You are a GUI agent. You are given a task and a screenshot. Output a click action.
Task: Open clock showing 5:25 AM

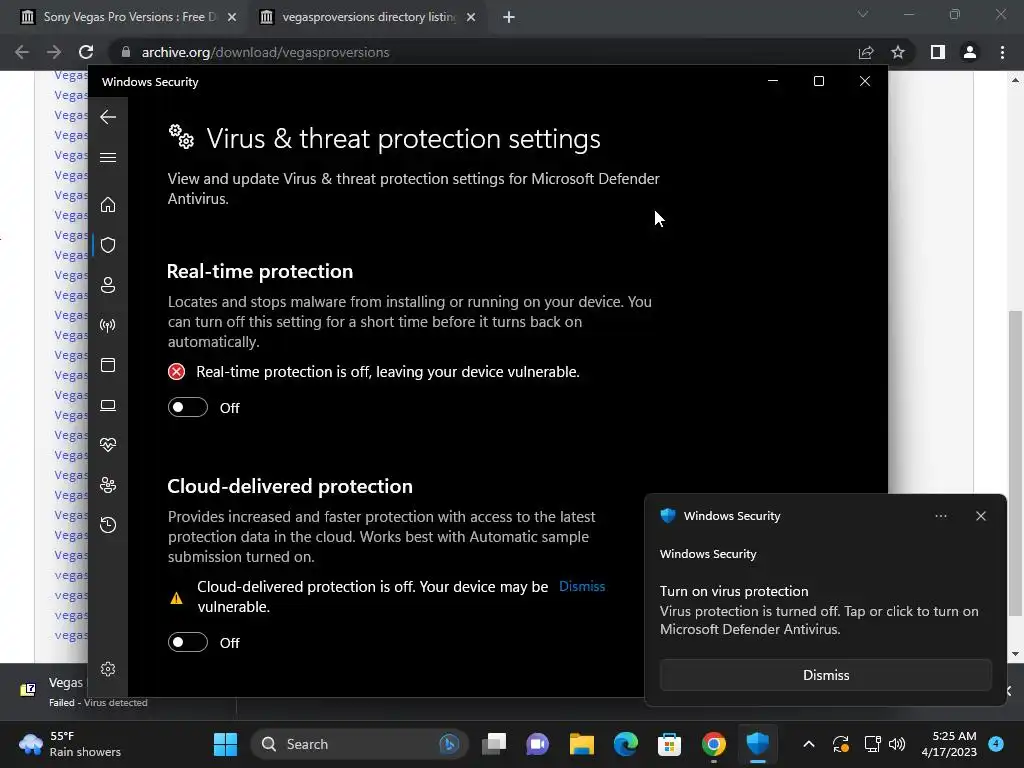pos(948,744)
